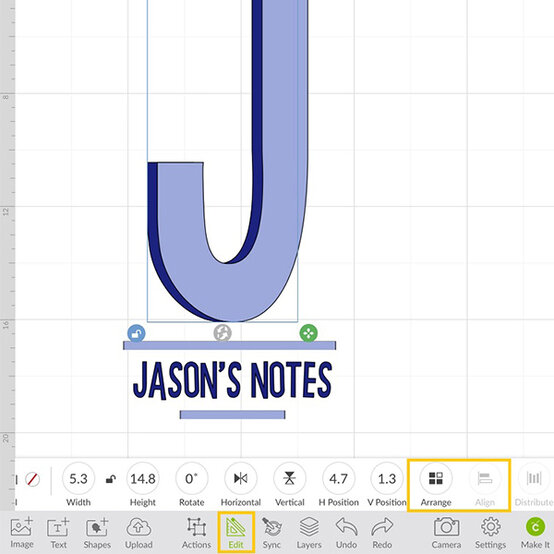Select the long bar above the title

[229, 345]
